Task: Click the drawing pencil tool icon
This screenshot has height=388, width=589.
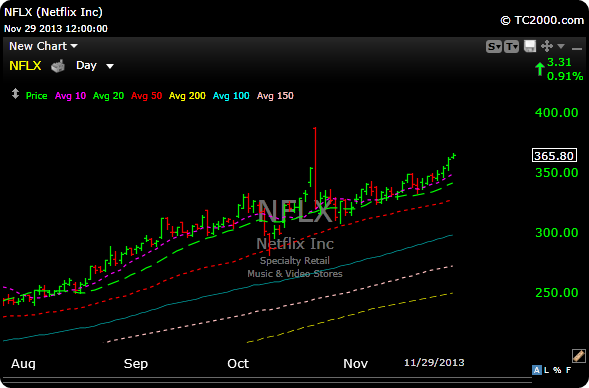Action: (578, 355)
